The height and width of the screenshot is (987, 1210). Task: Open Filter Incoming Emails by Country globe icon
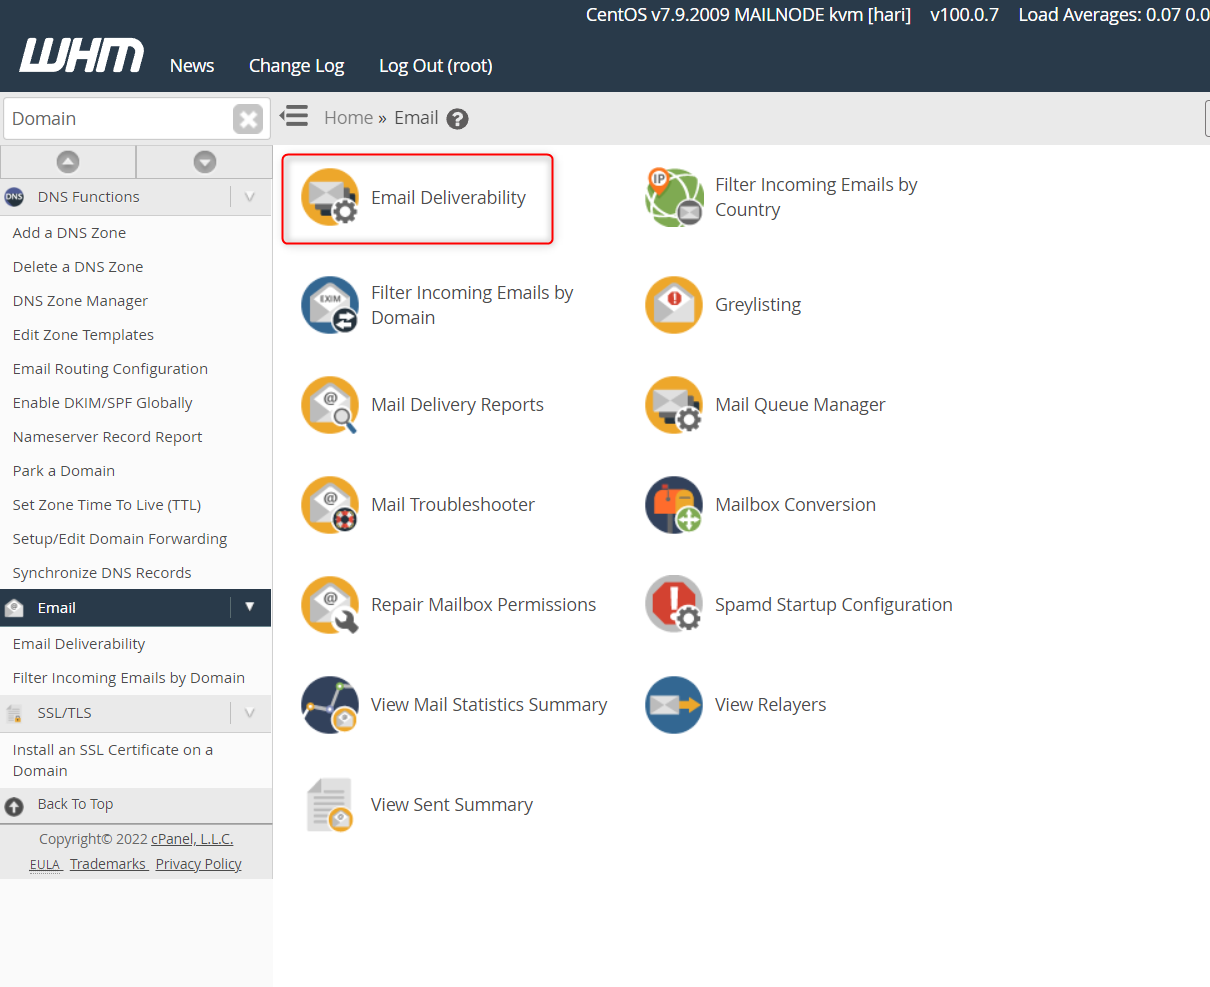[x=674, y=197]
